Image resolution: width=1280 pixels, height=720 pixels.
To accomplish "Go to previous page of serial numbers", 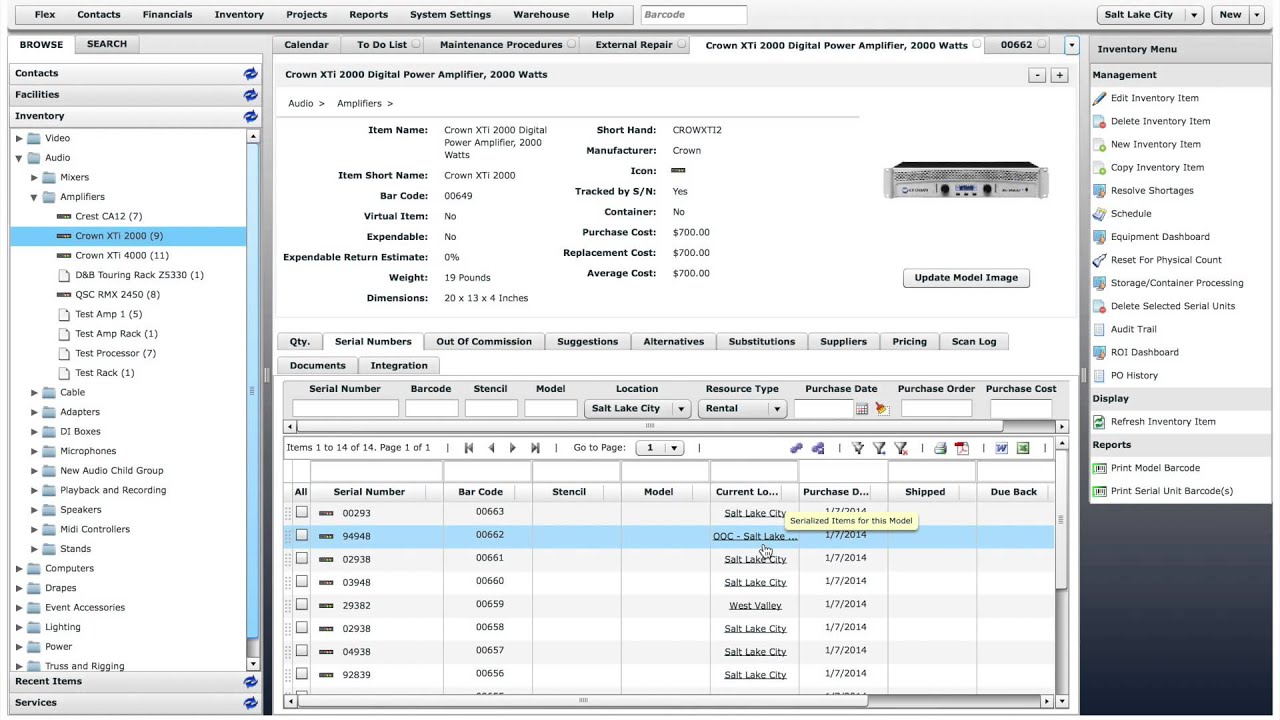I will coord(491,448).
